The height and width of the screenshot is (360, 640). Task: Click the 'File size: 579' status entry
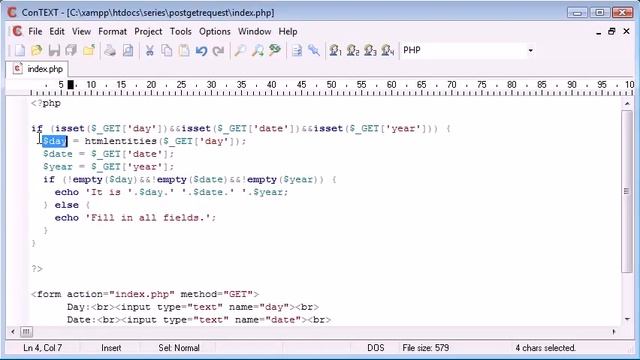pyautogui.click(x=425, y=348)
